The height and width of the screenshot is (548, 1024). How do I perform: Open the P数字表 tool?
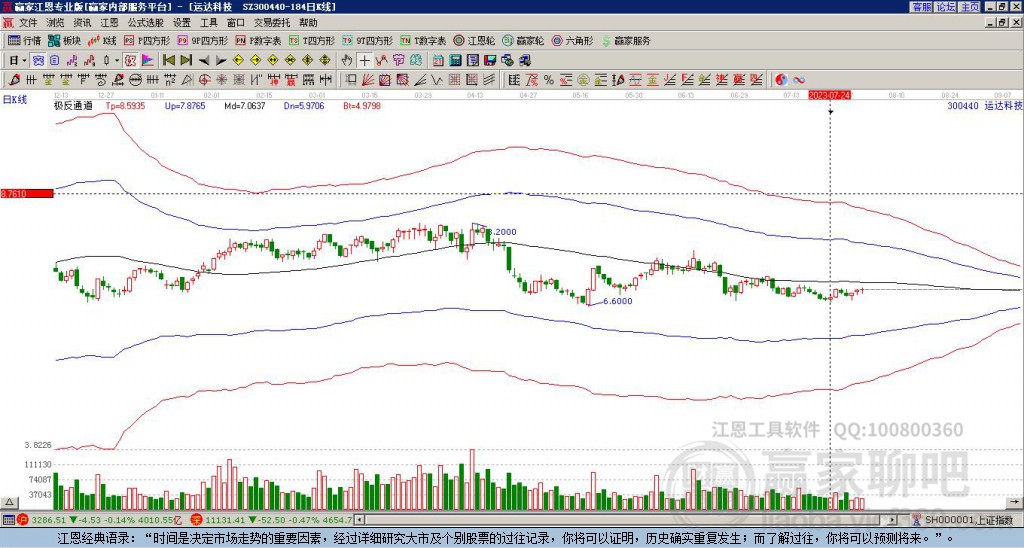tap(259, 40)
